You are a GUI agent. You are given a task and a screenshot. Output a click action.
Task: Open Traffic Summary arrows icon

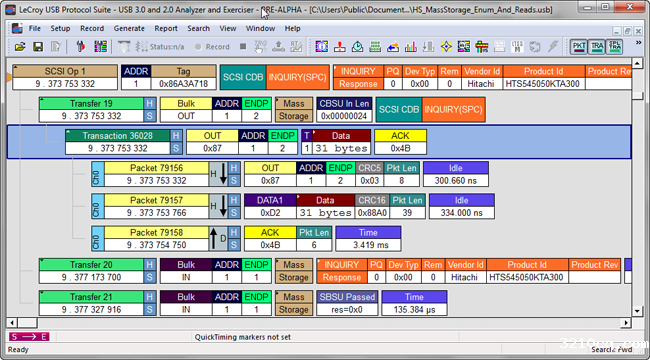click(393, 47)
